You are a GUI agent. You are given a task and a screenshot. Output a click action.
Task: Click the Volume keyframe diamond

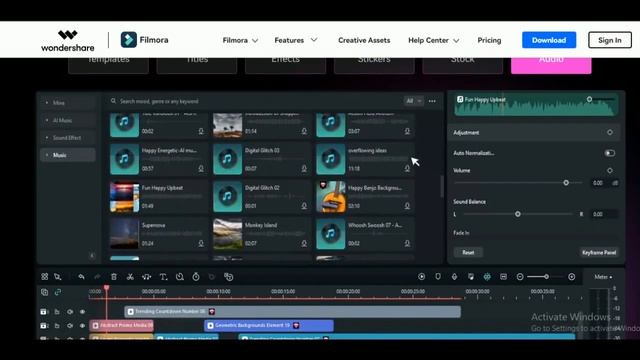pyautogui.click(x=610, y=170)
